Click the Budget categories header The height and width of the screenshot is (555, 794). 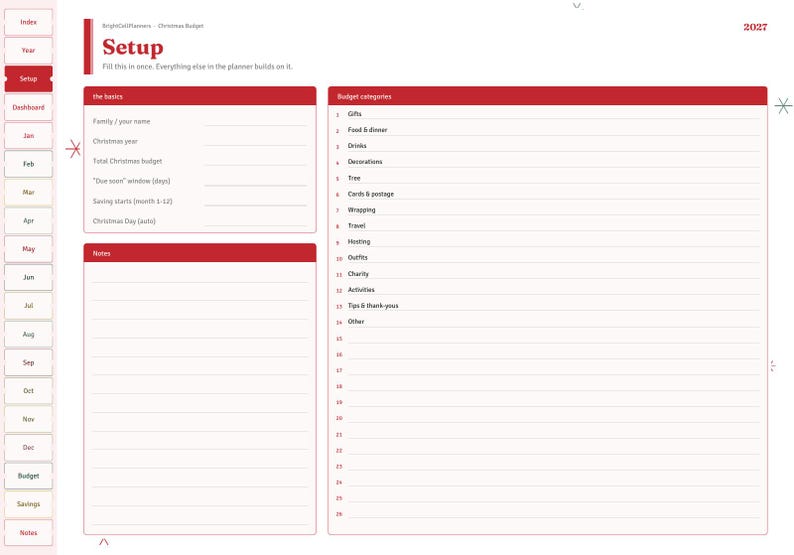(547, 96)
